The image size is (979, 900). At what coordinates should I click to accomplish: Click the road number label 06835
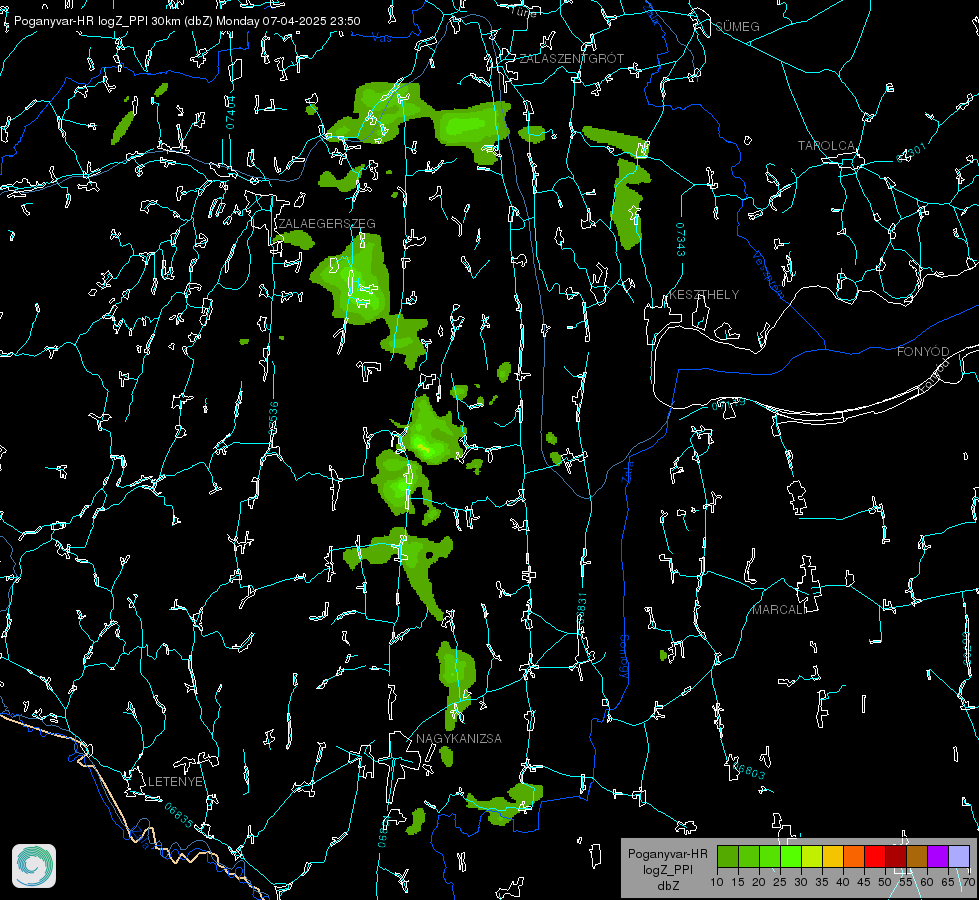pyautogui.click(x=179, y=815)
